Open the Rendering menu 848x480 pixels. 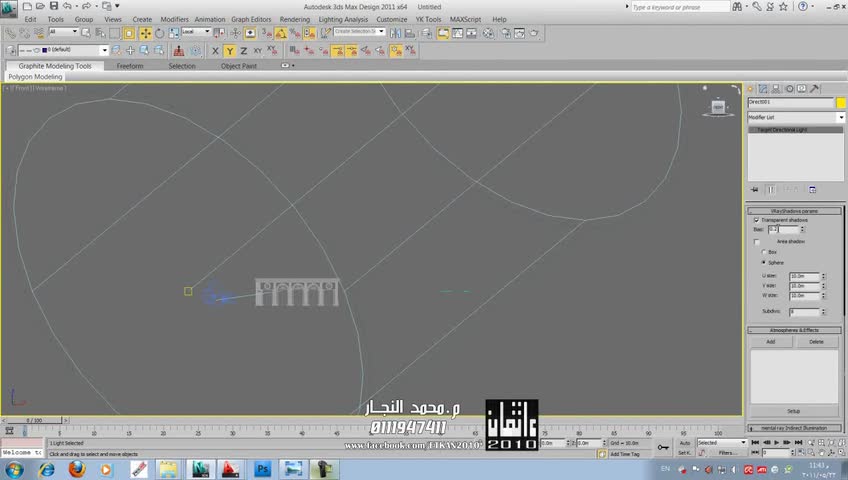tap(295, 19)
